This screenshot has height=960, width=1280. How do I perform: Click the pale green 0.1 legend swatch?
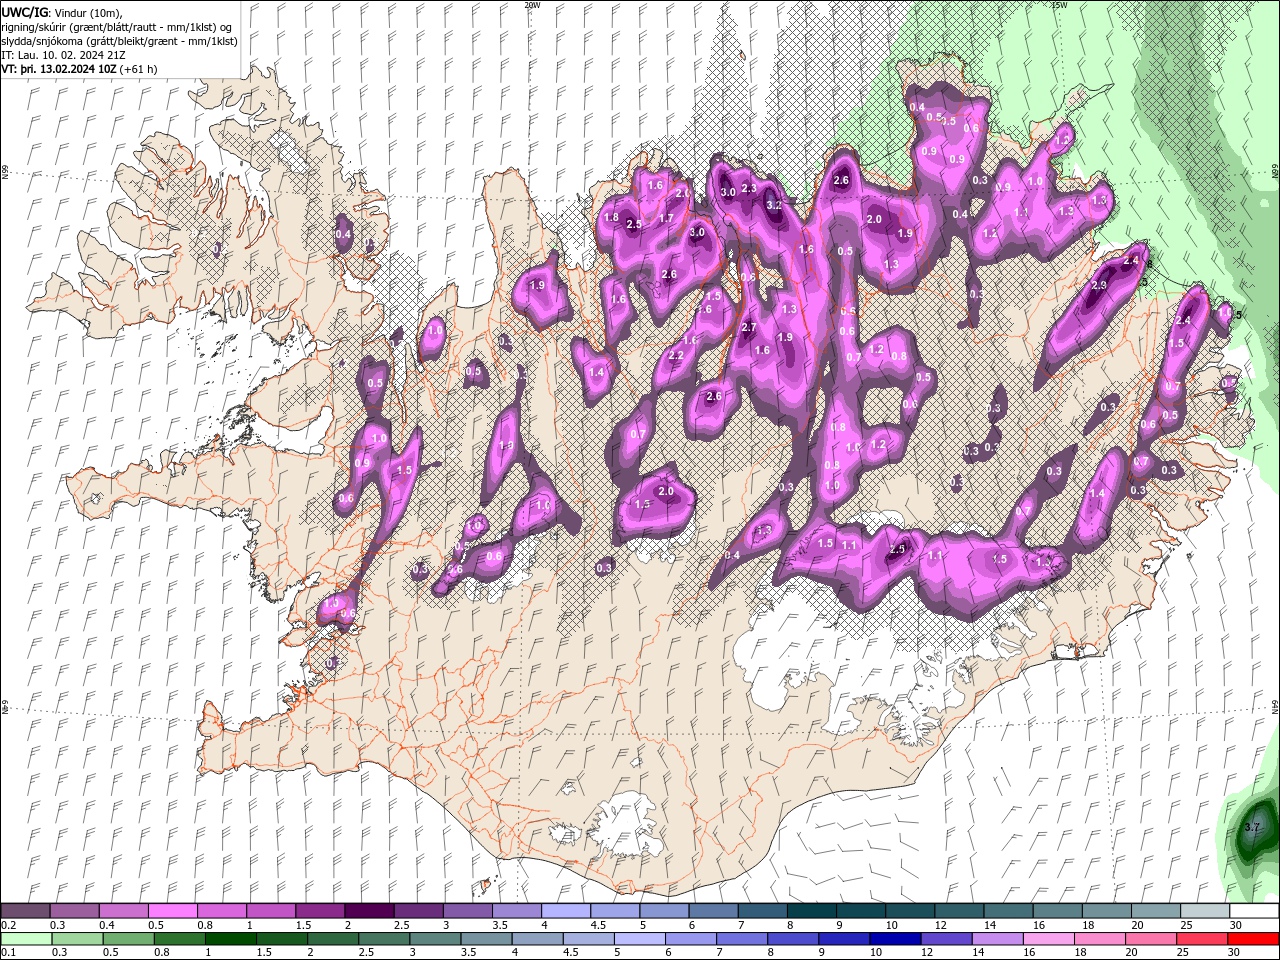coord(26,939)
